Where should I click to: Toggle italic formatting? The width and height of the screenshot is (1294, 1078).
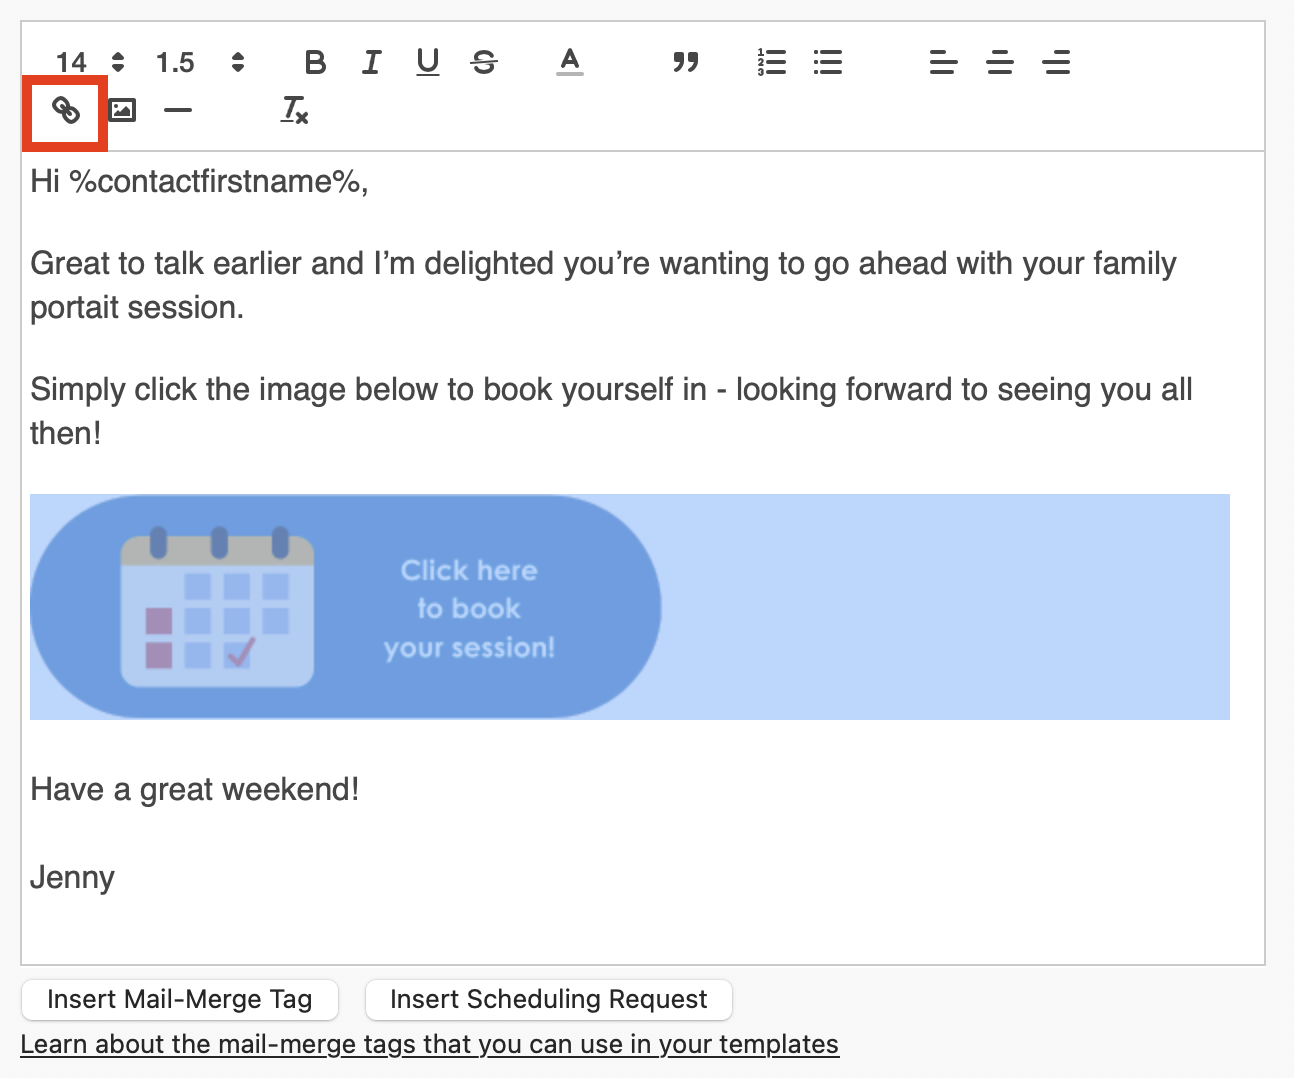[371, 62]
